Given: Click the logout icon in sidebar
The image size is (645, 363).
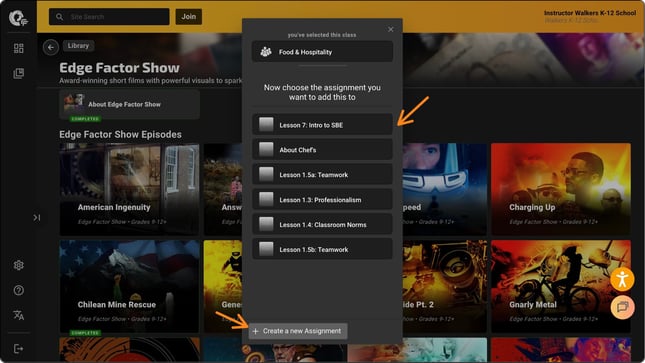Looking at the screenshot, I should coord(19,349).
